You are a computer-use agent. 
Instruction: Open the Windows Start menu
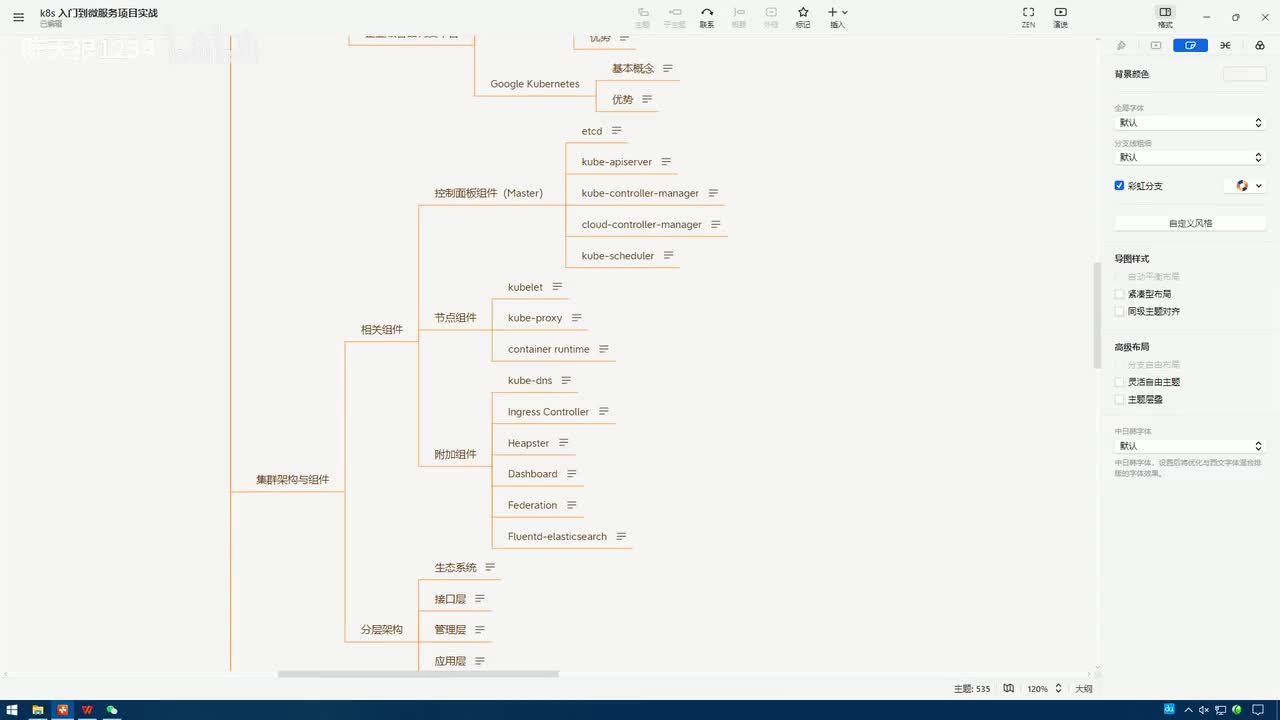(x=12, y=710)
